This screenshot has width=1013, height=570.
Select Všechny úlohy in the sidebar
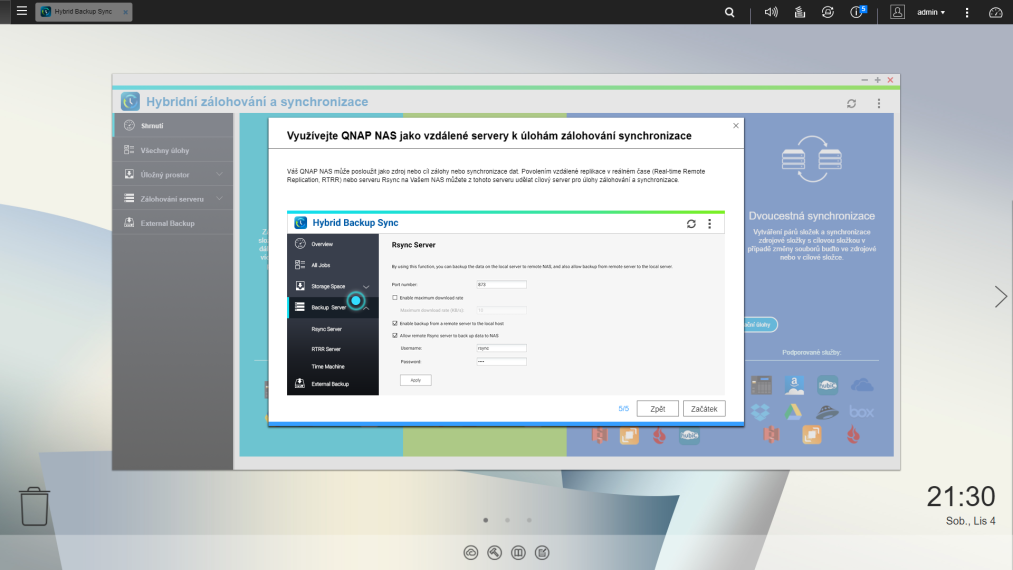tap(173, 150)
